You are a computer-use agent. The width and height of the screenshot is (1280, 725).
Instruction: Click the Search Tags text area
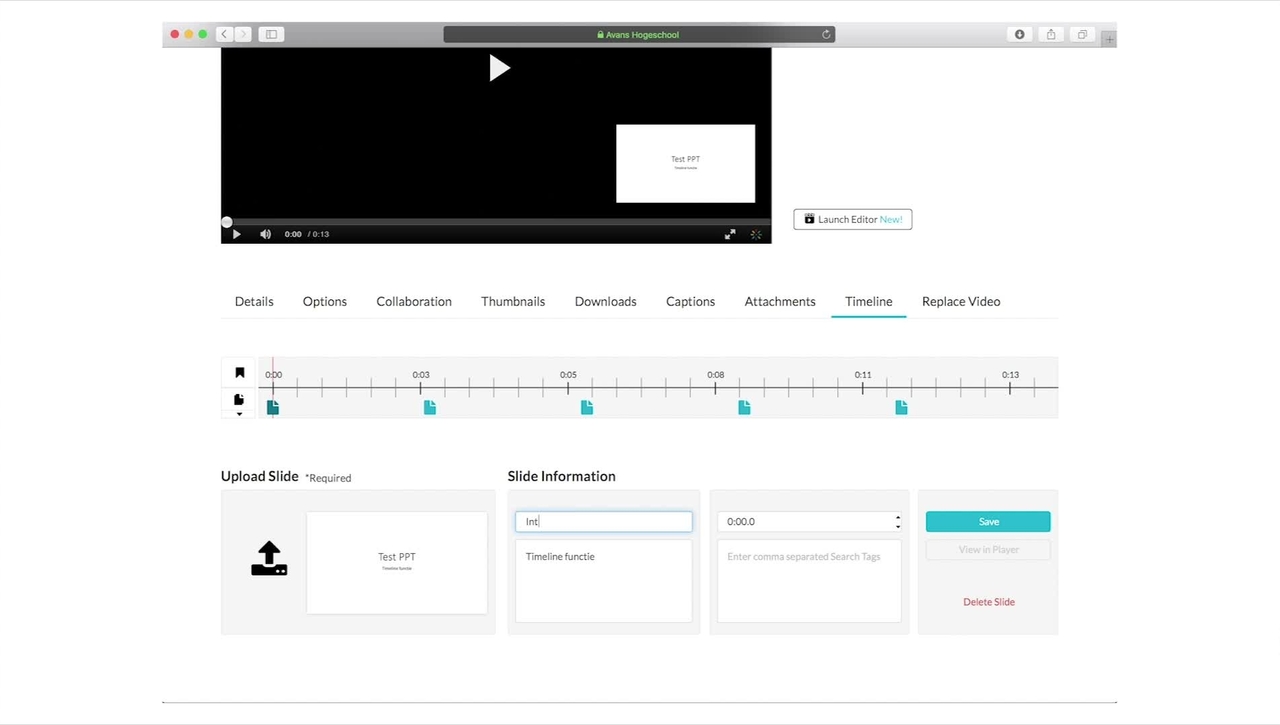click(809, 581)
